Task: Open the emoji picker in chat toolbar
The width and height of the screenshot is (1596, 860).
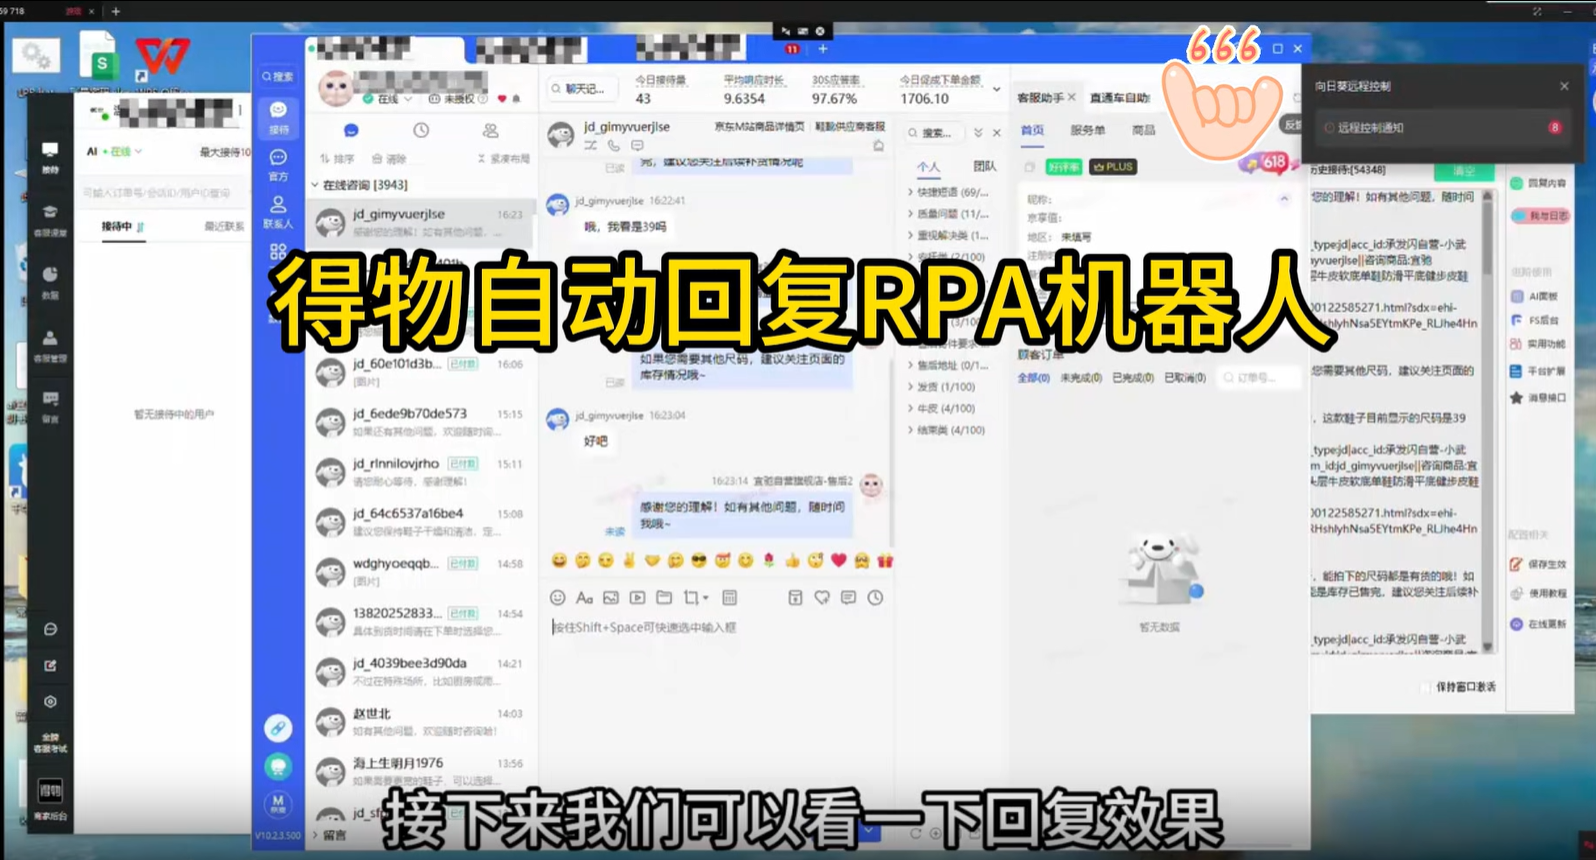Action: pyautogui.click(x=558, y=598)
